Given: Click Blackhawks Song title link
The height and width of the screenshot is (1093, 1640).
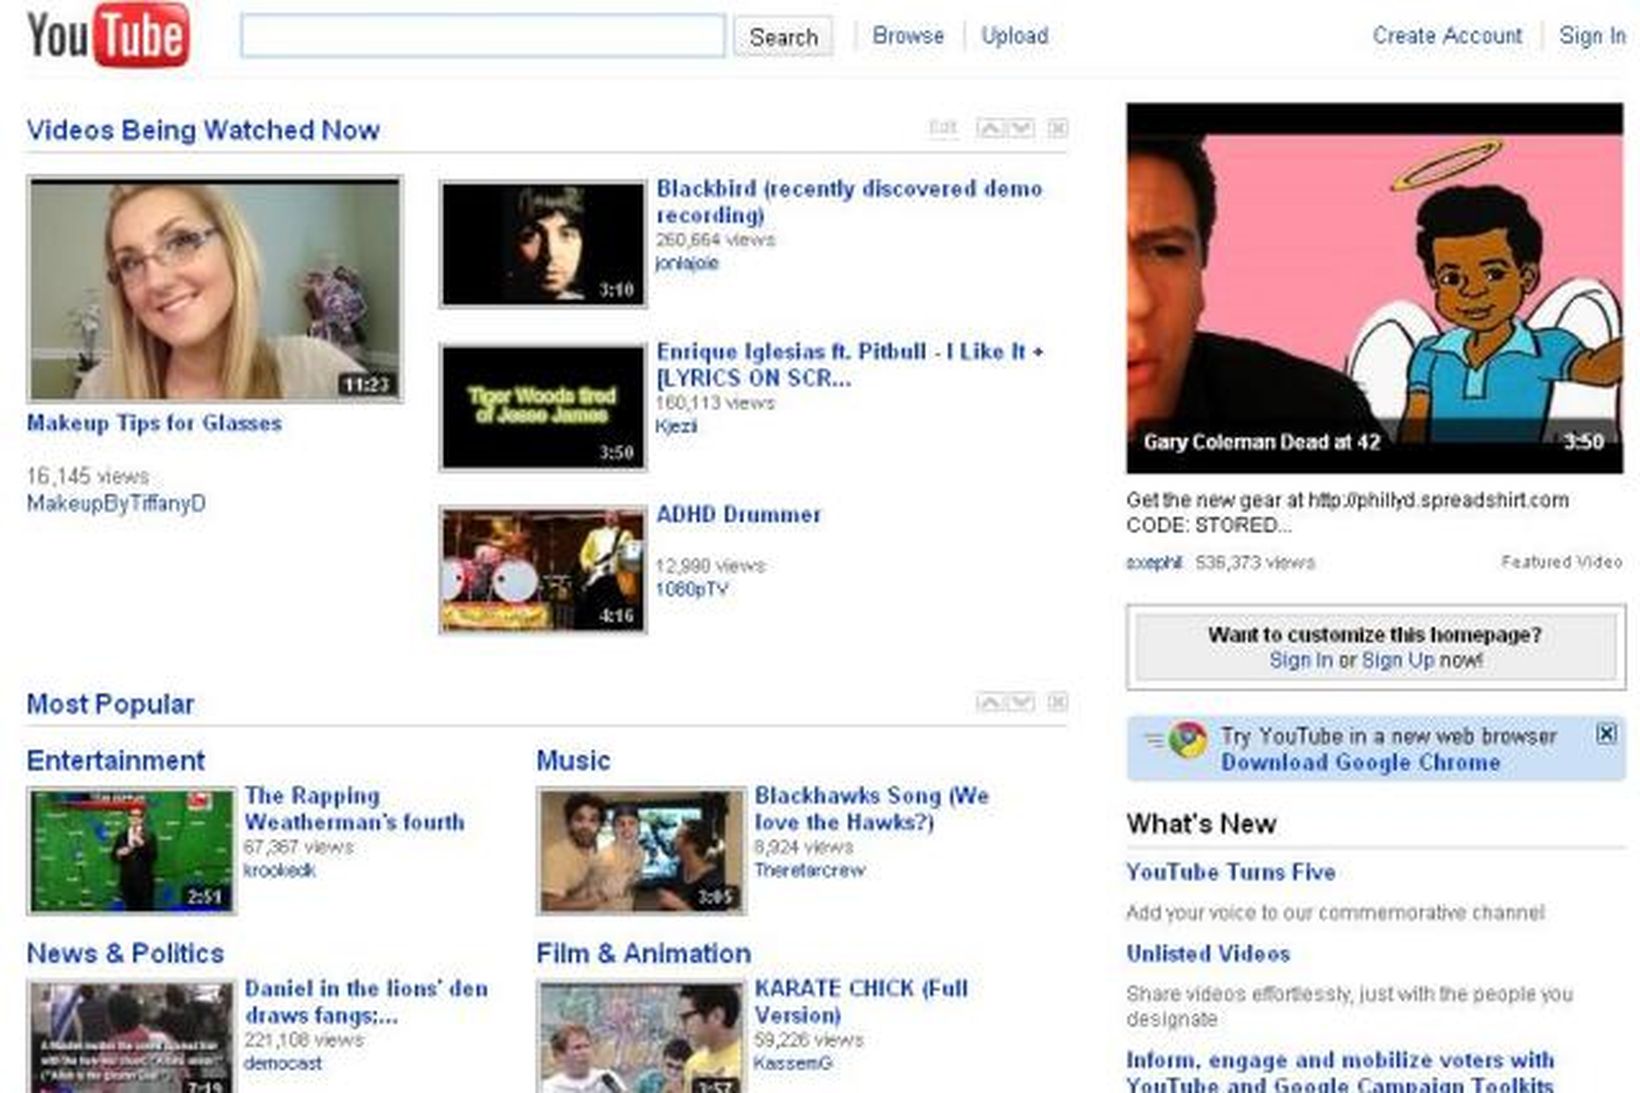Looking at the screenshot, I should (x=872, y=808).
